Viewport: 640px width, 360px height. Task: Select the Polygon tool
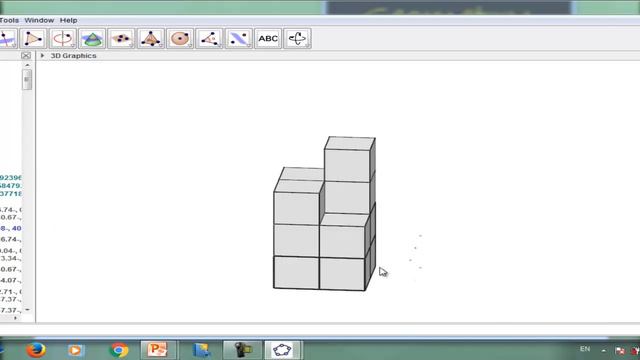click(x=33, y=39)
